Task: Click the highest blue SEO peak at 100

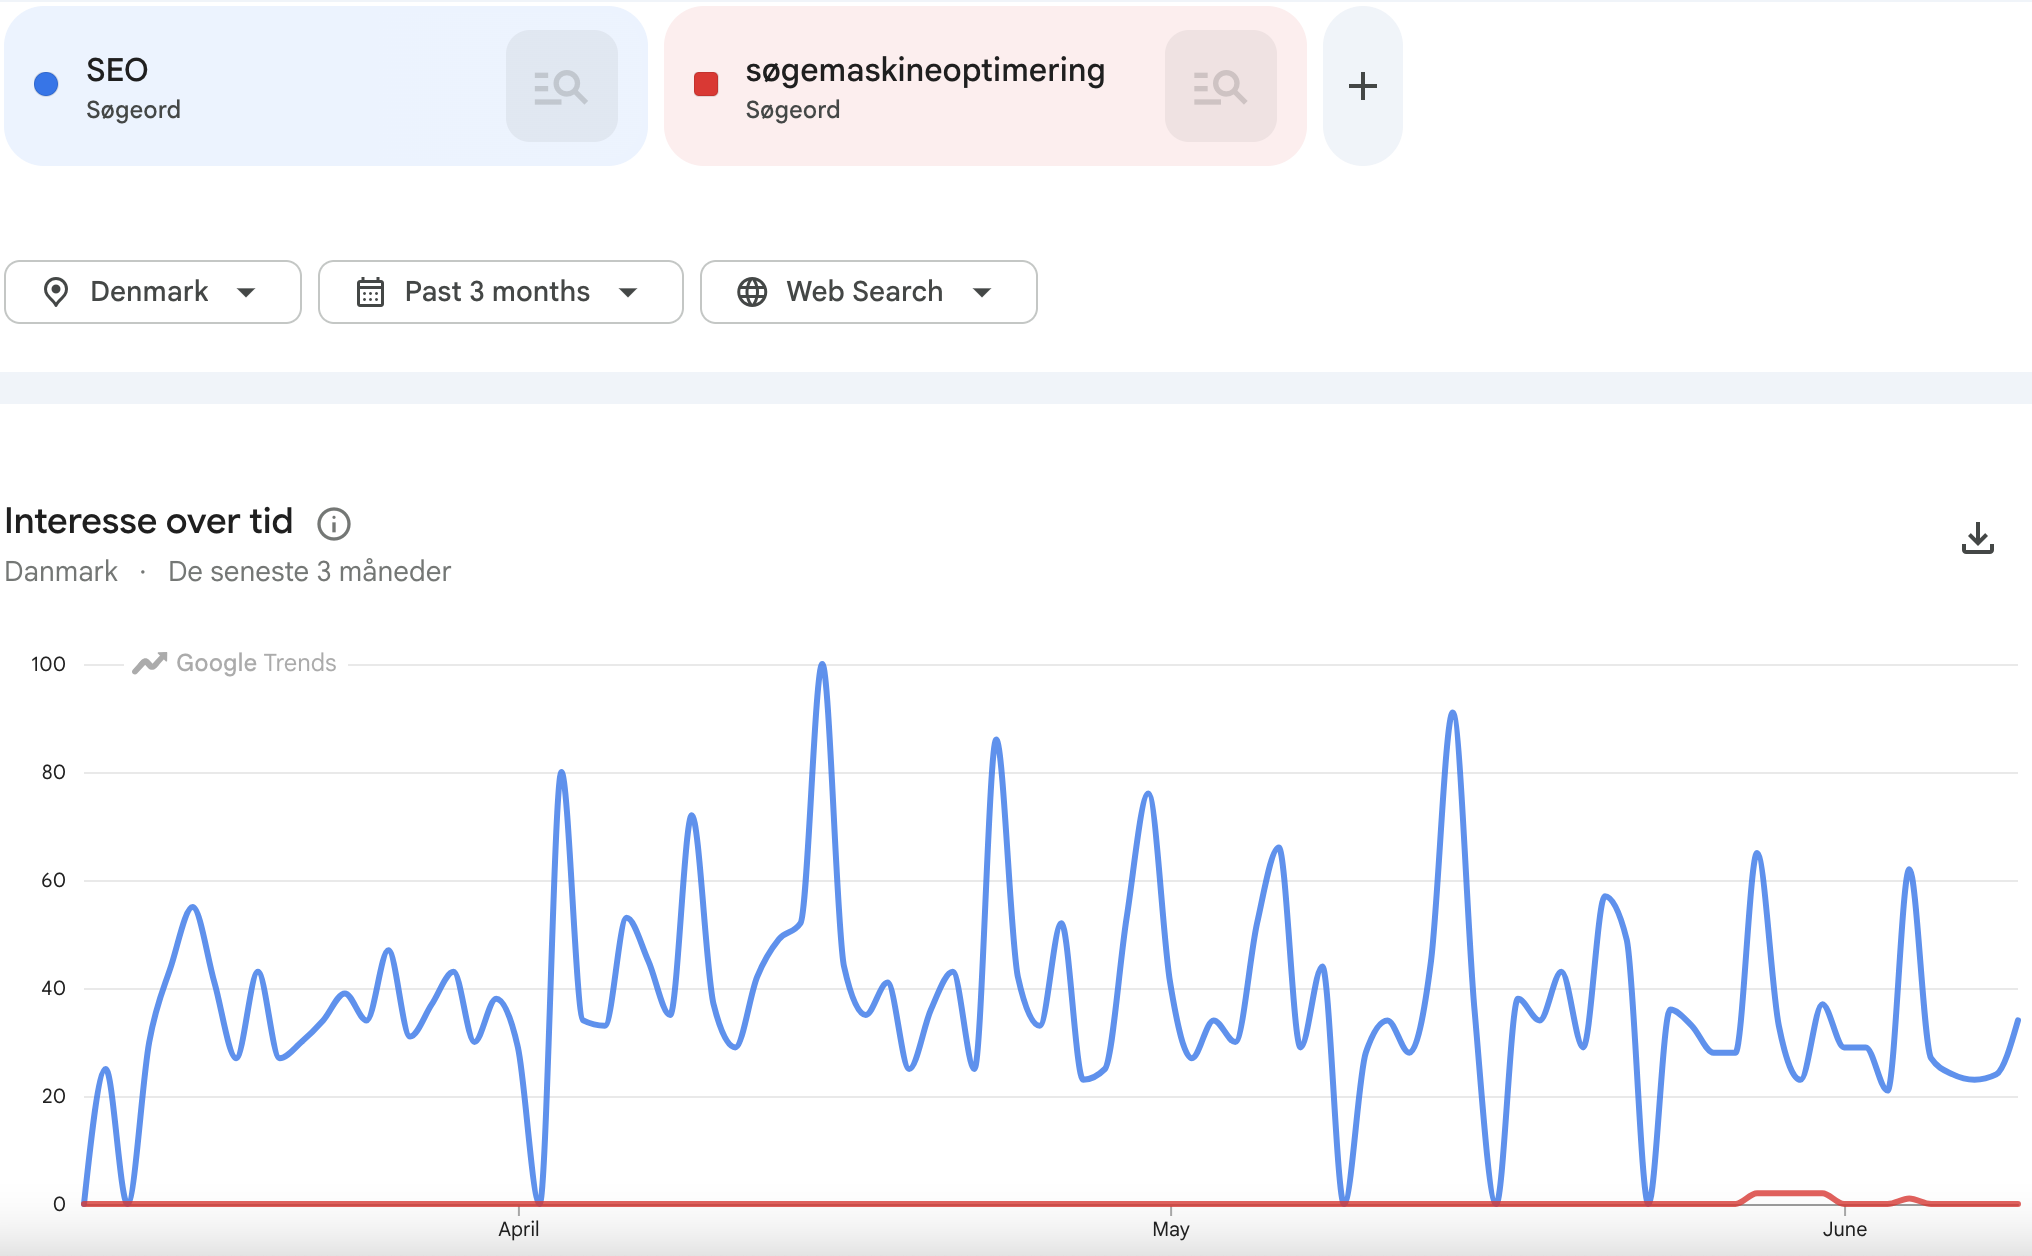Action: [x=822, y=665]
